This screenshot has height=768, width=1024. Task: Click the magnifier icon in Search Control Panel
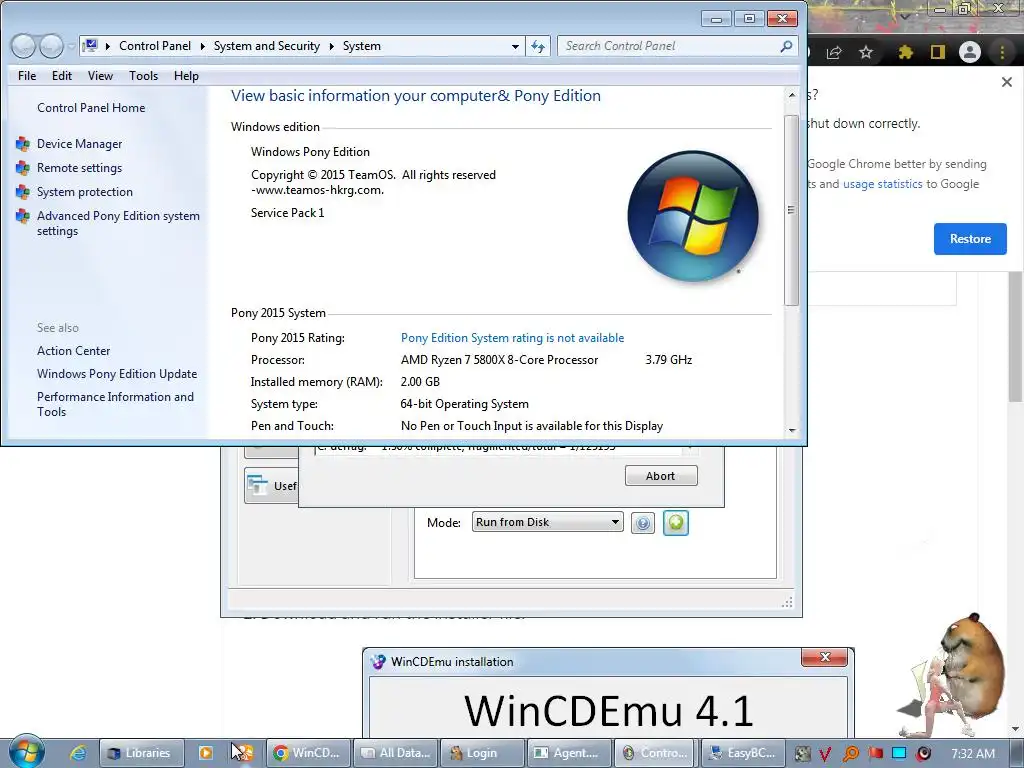786,46
